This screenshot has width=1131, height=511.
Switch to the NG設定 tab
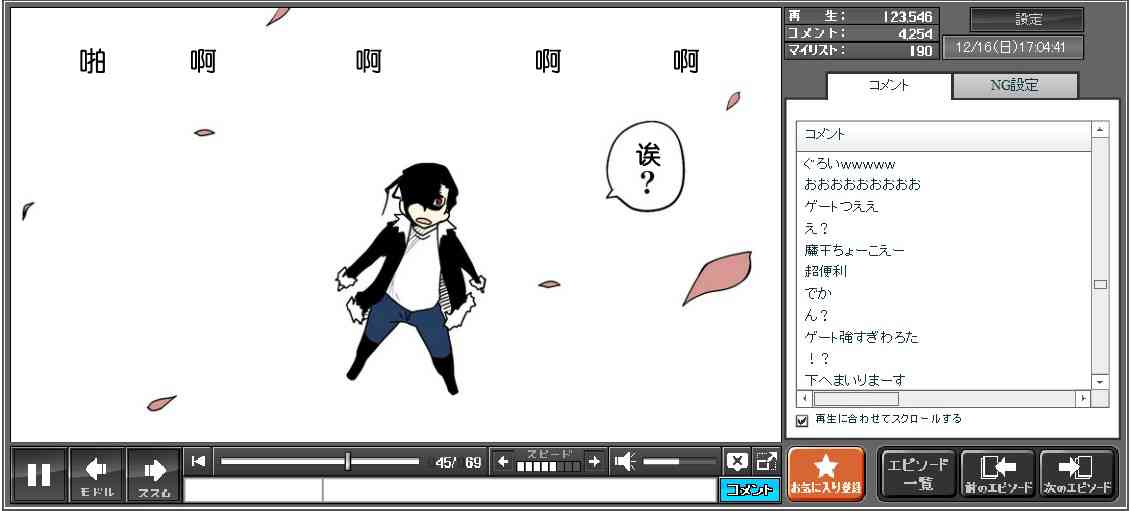pyautogui.click(x=1014, y=86)
